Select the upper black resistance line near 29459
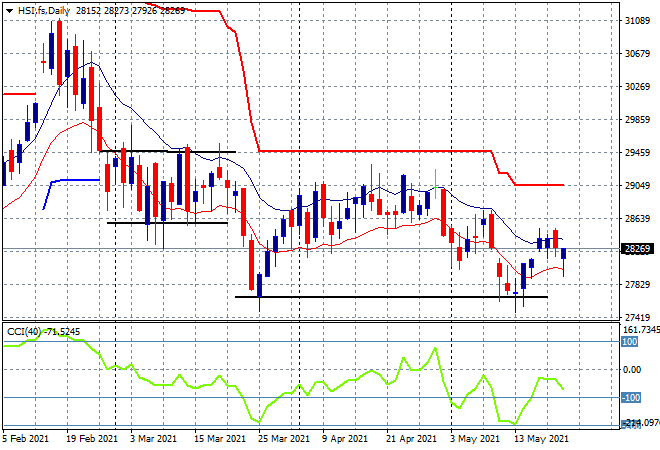 [x=168, y=151]
